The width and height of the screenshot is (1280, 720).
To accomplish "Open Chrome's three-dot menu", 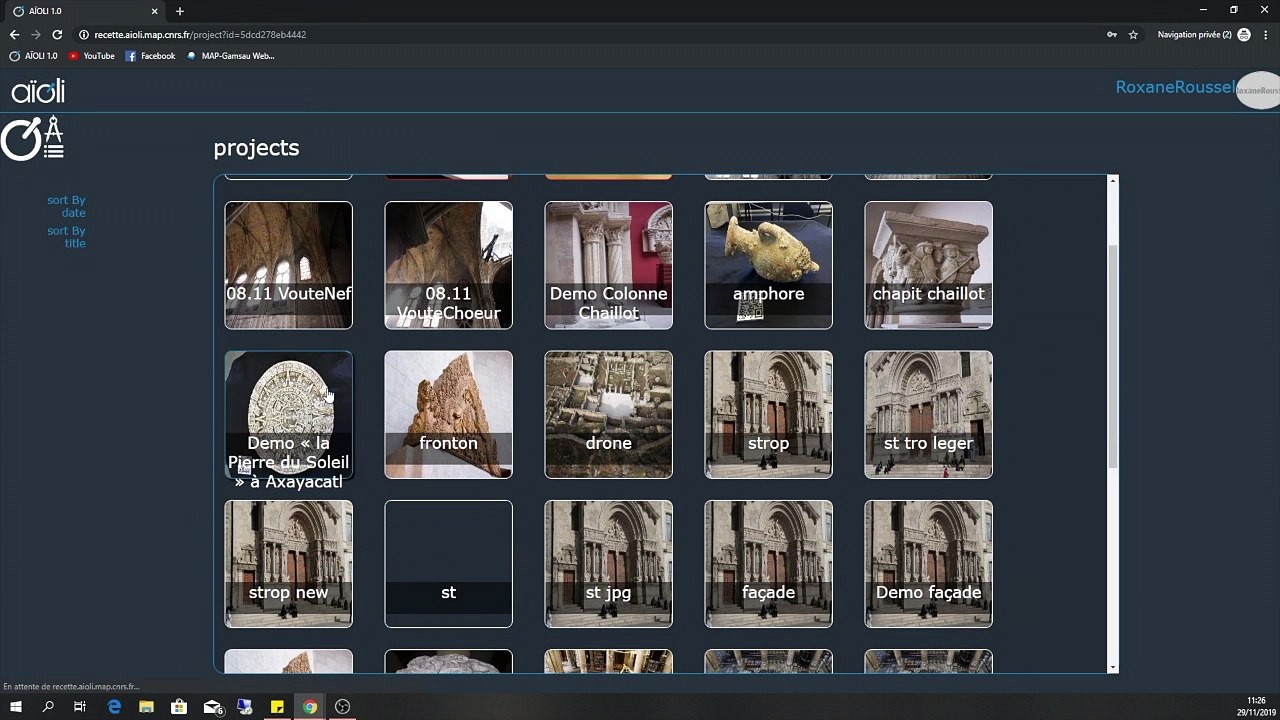I will [x=1265, y=34].
